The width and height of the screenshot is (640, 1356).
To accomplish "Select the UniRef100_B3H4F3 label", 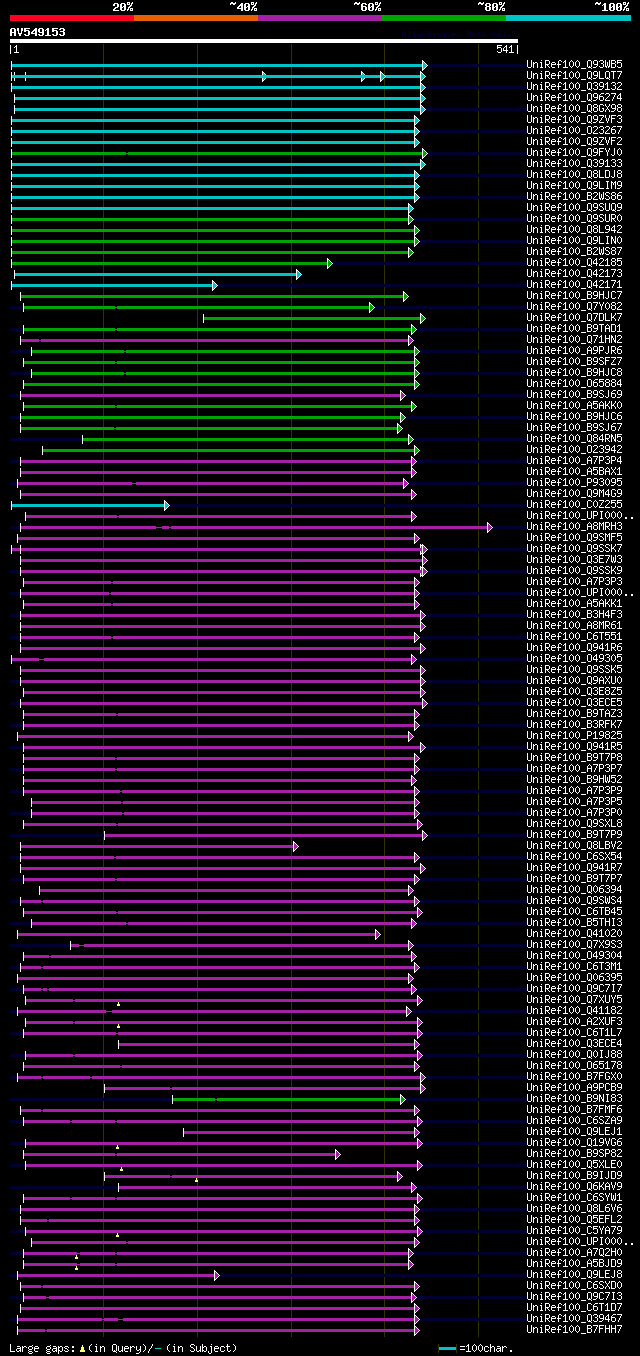I will (574, 615).
